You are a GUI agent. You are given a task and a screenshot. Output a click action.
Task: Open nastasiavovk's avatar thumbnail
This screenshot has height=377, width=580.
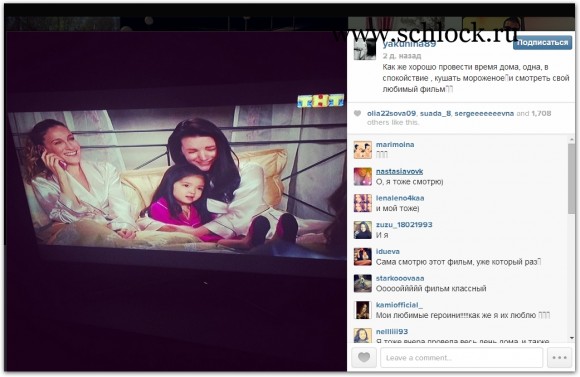point(362,176)
